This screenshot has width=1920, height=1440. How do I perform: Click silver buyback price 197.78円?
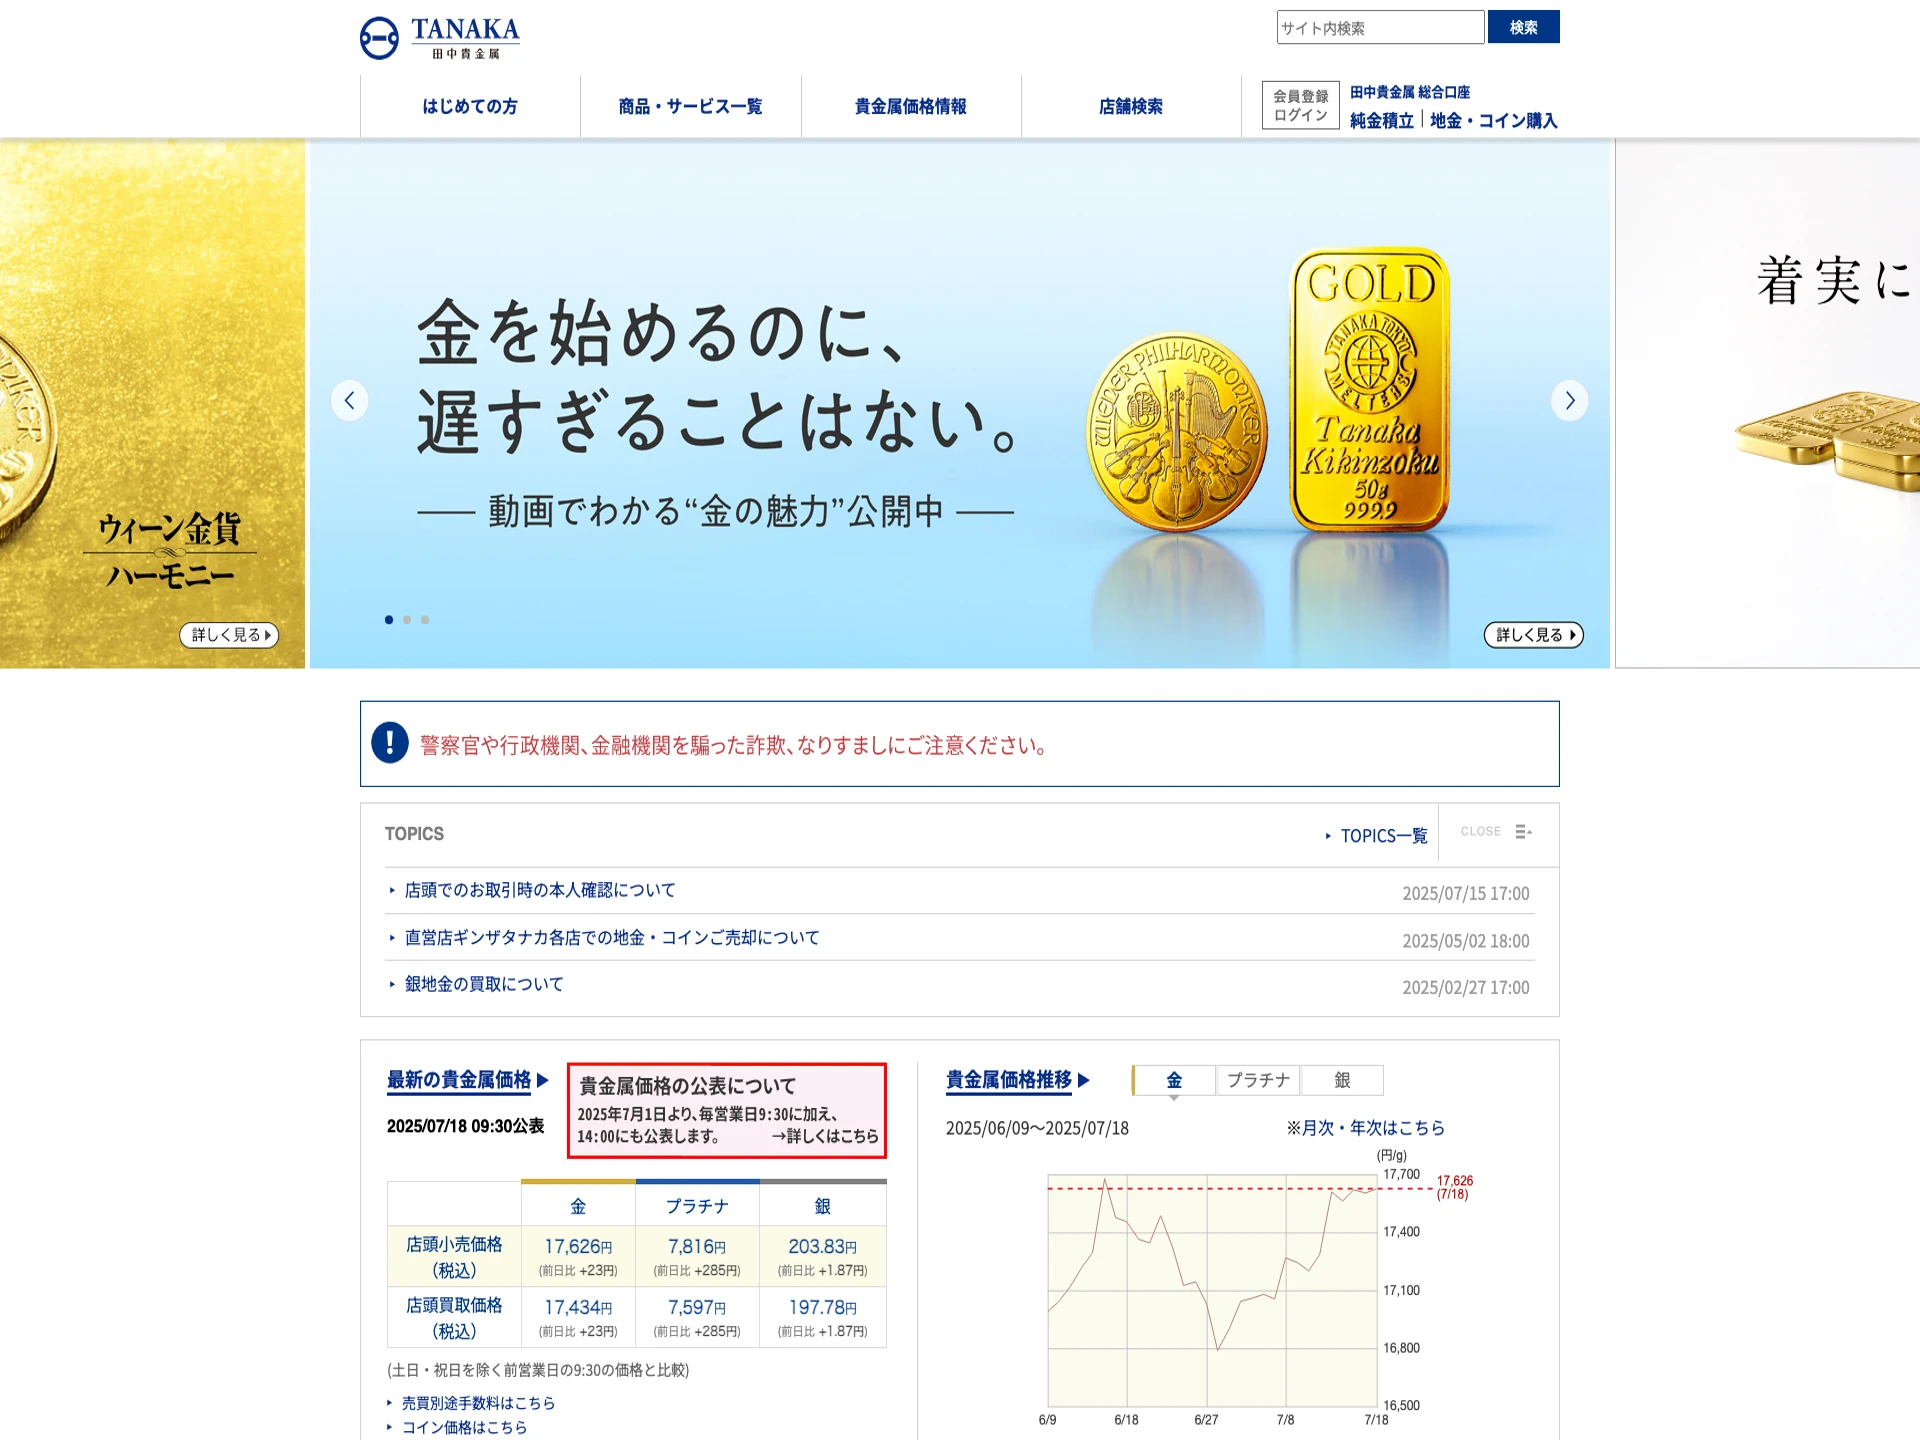click(823, 1308)
